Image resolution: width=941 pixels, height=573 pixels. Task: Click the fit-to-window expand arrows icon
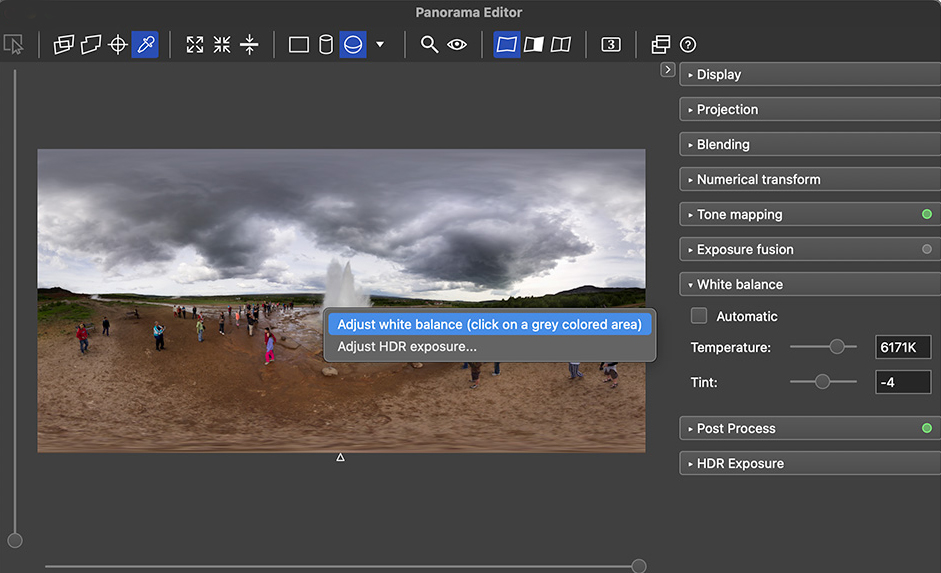[195, 45]
